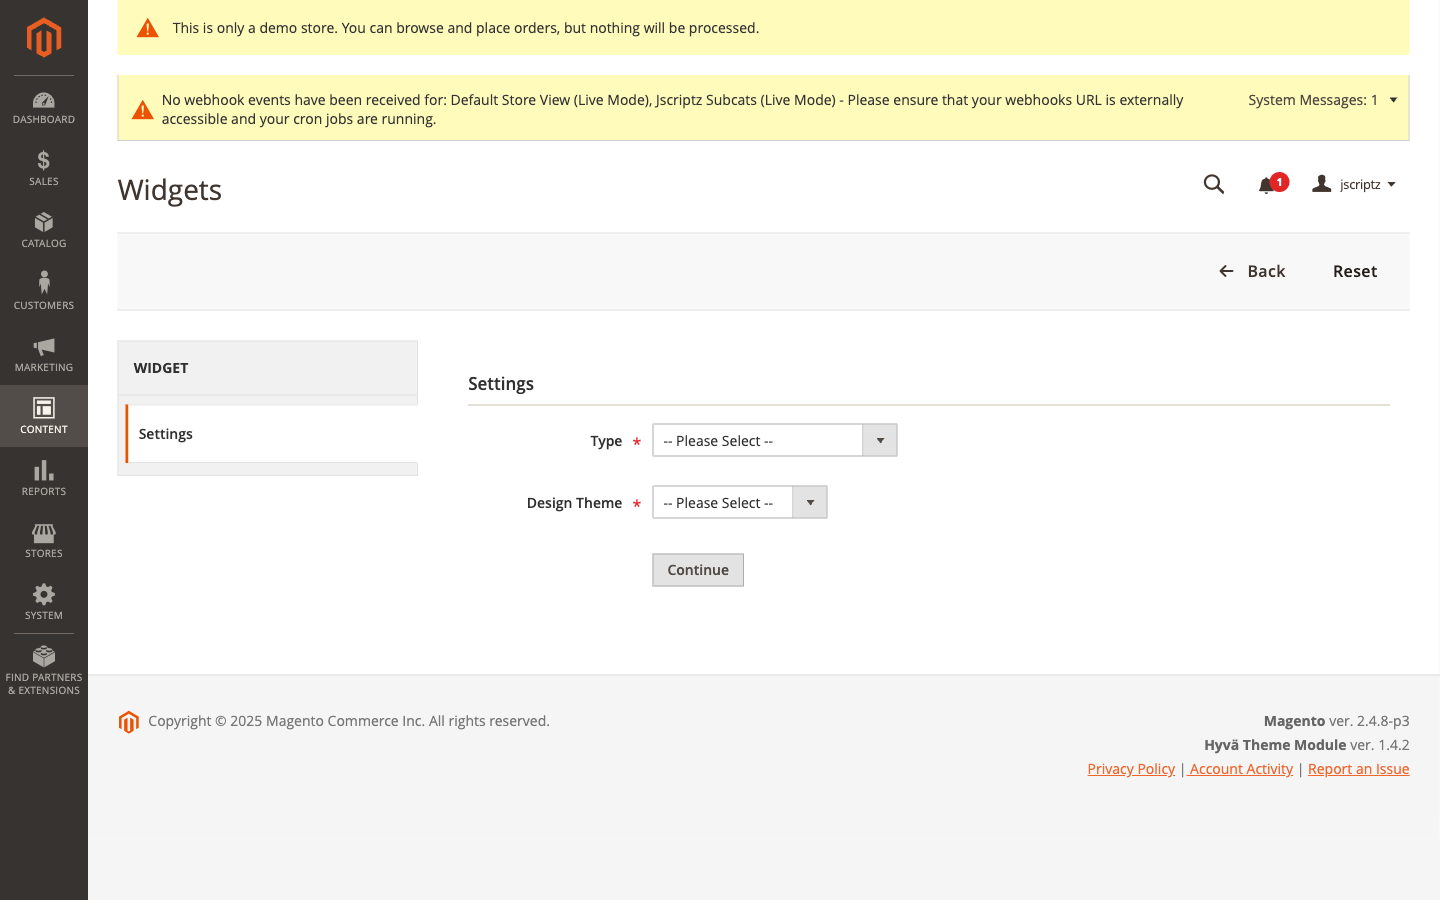Select the Customers section

click(43, 293)
